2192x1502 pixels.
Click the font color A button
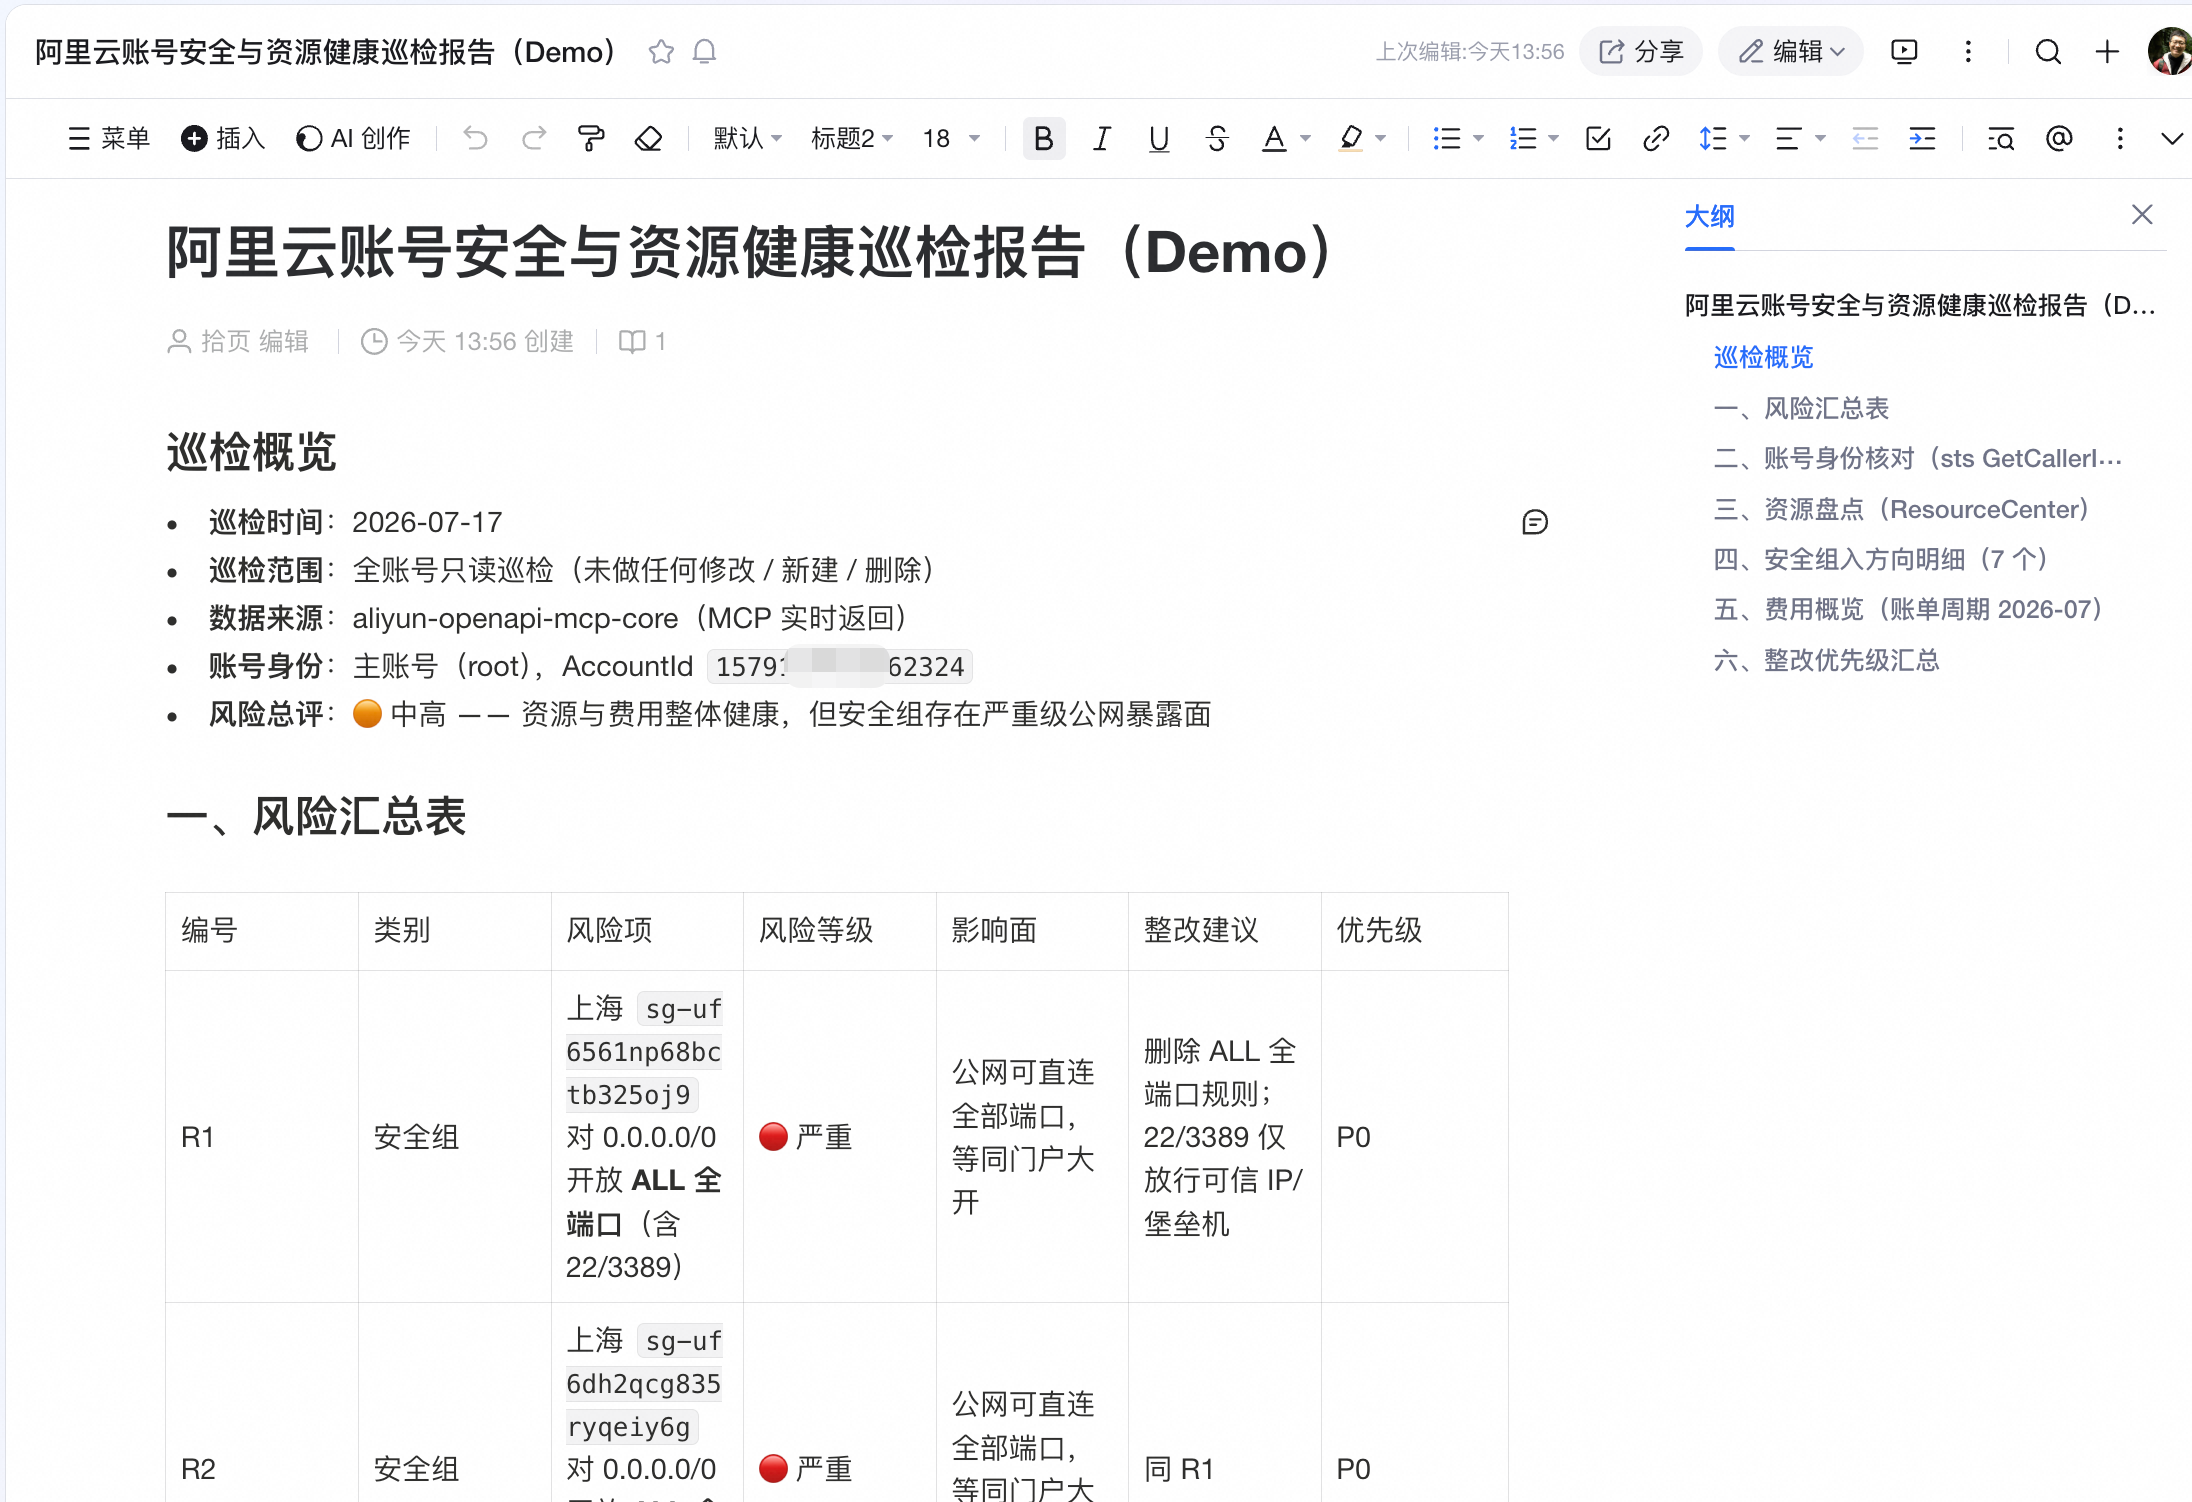1274,138
